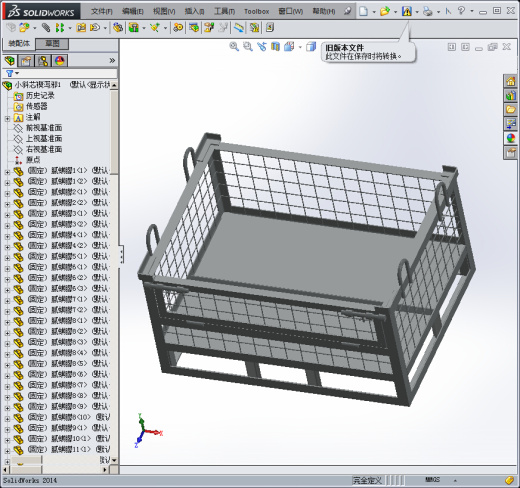Open the PropertyManager tab icon

coord(26,61)
